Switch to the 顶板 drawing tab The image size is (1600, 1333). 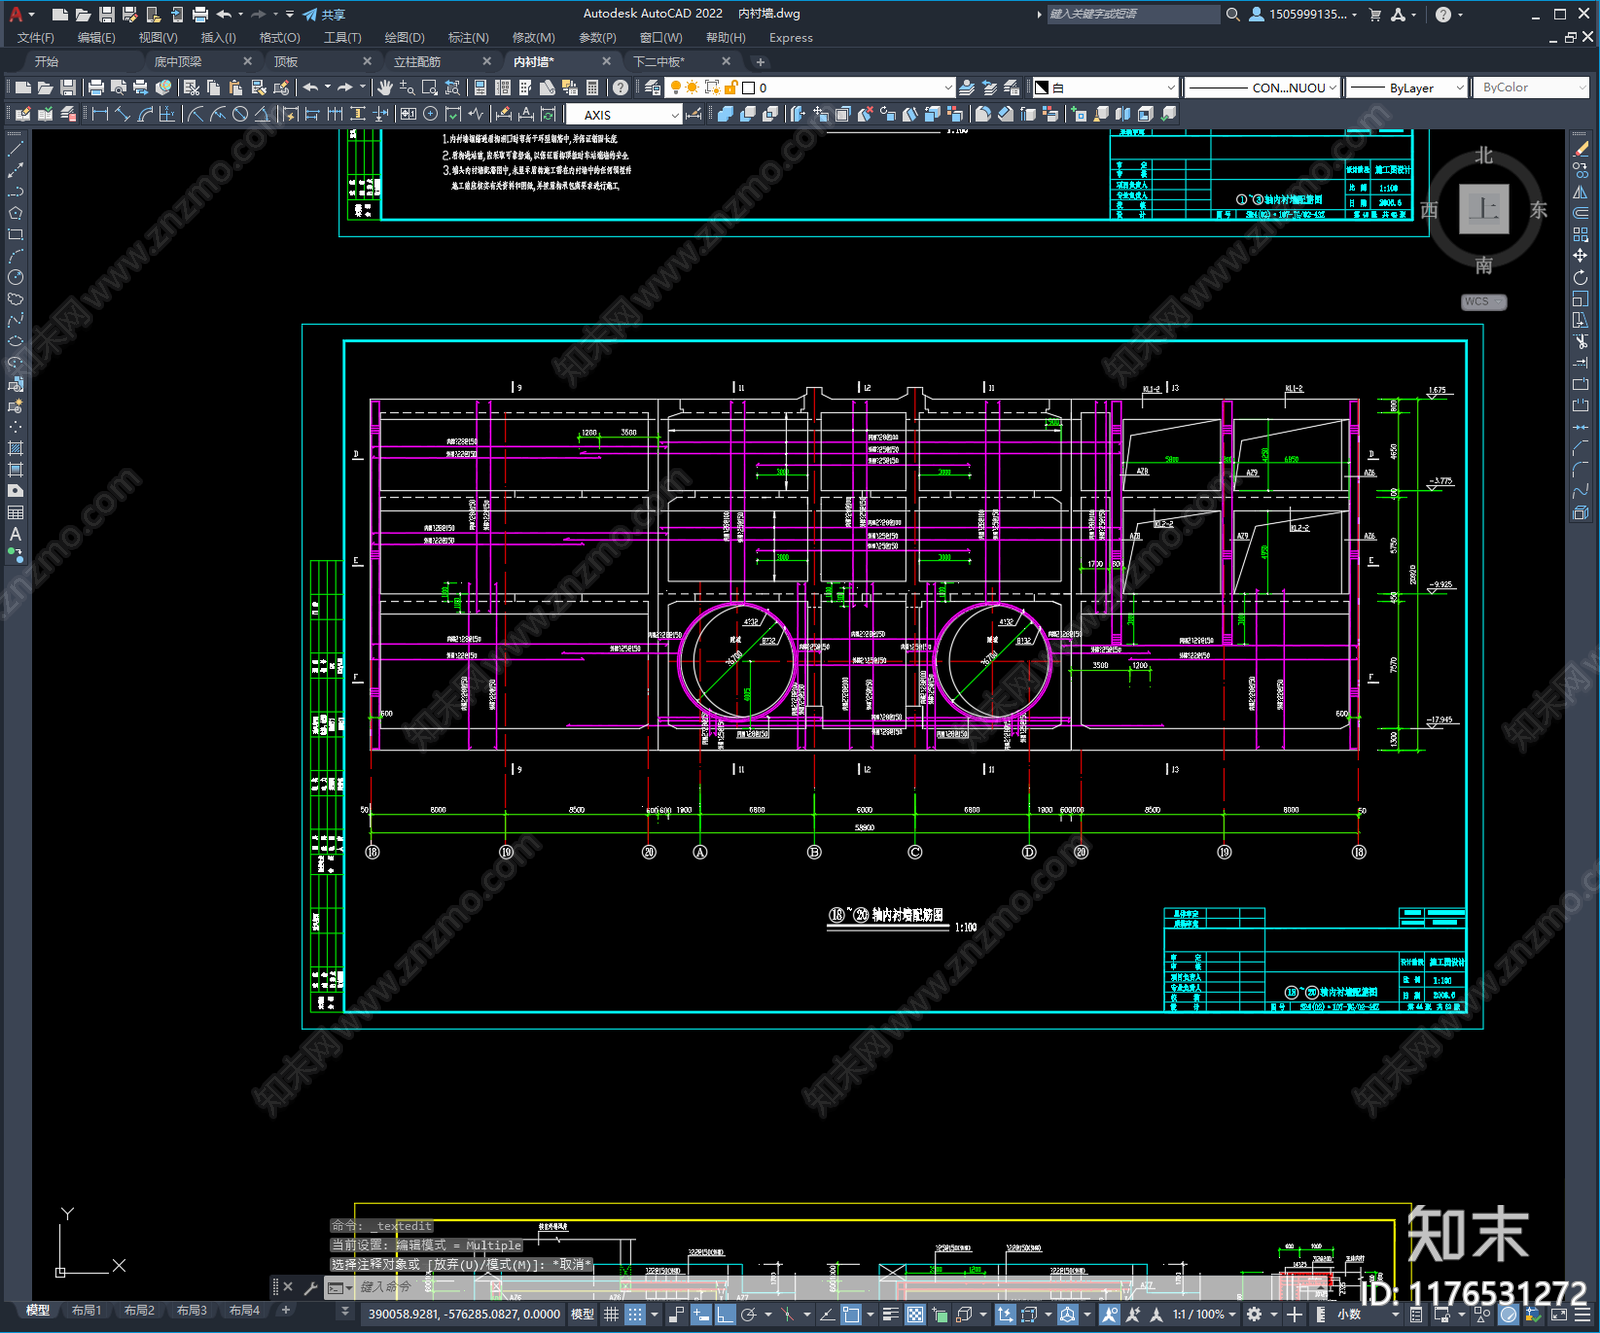tap(286, 62)
